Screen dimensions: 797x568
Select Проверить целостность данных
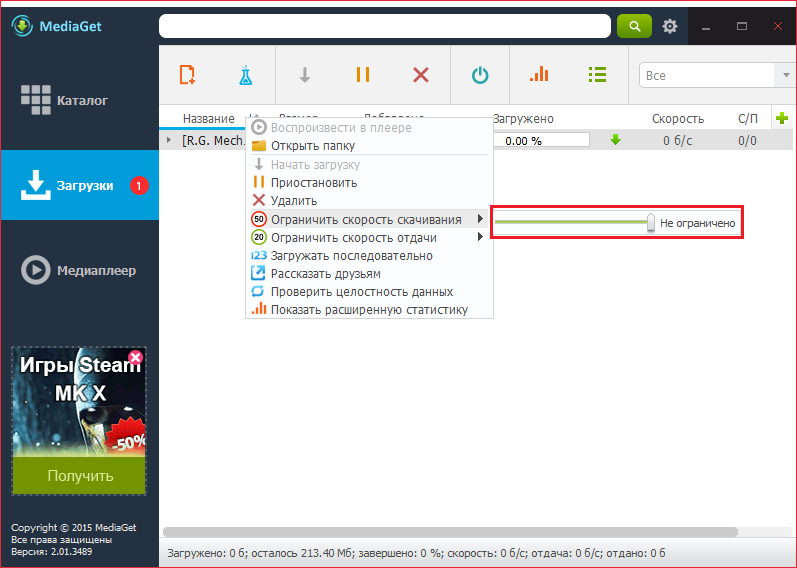point(369,292)
